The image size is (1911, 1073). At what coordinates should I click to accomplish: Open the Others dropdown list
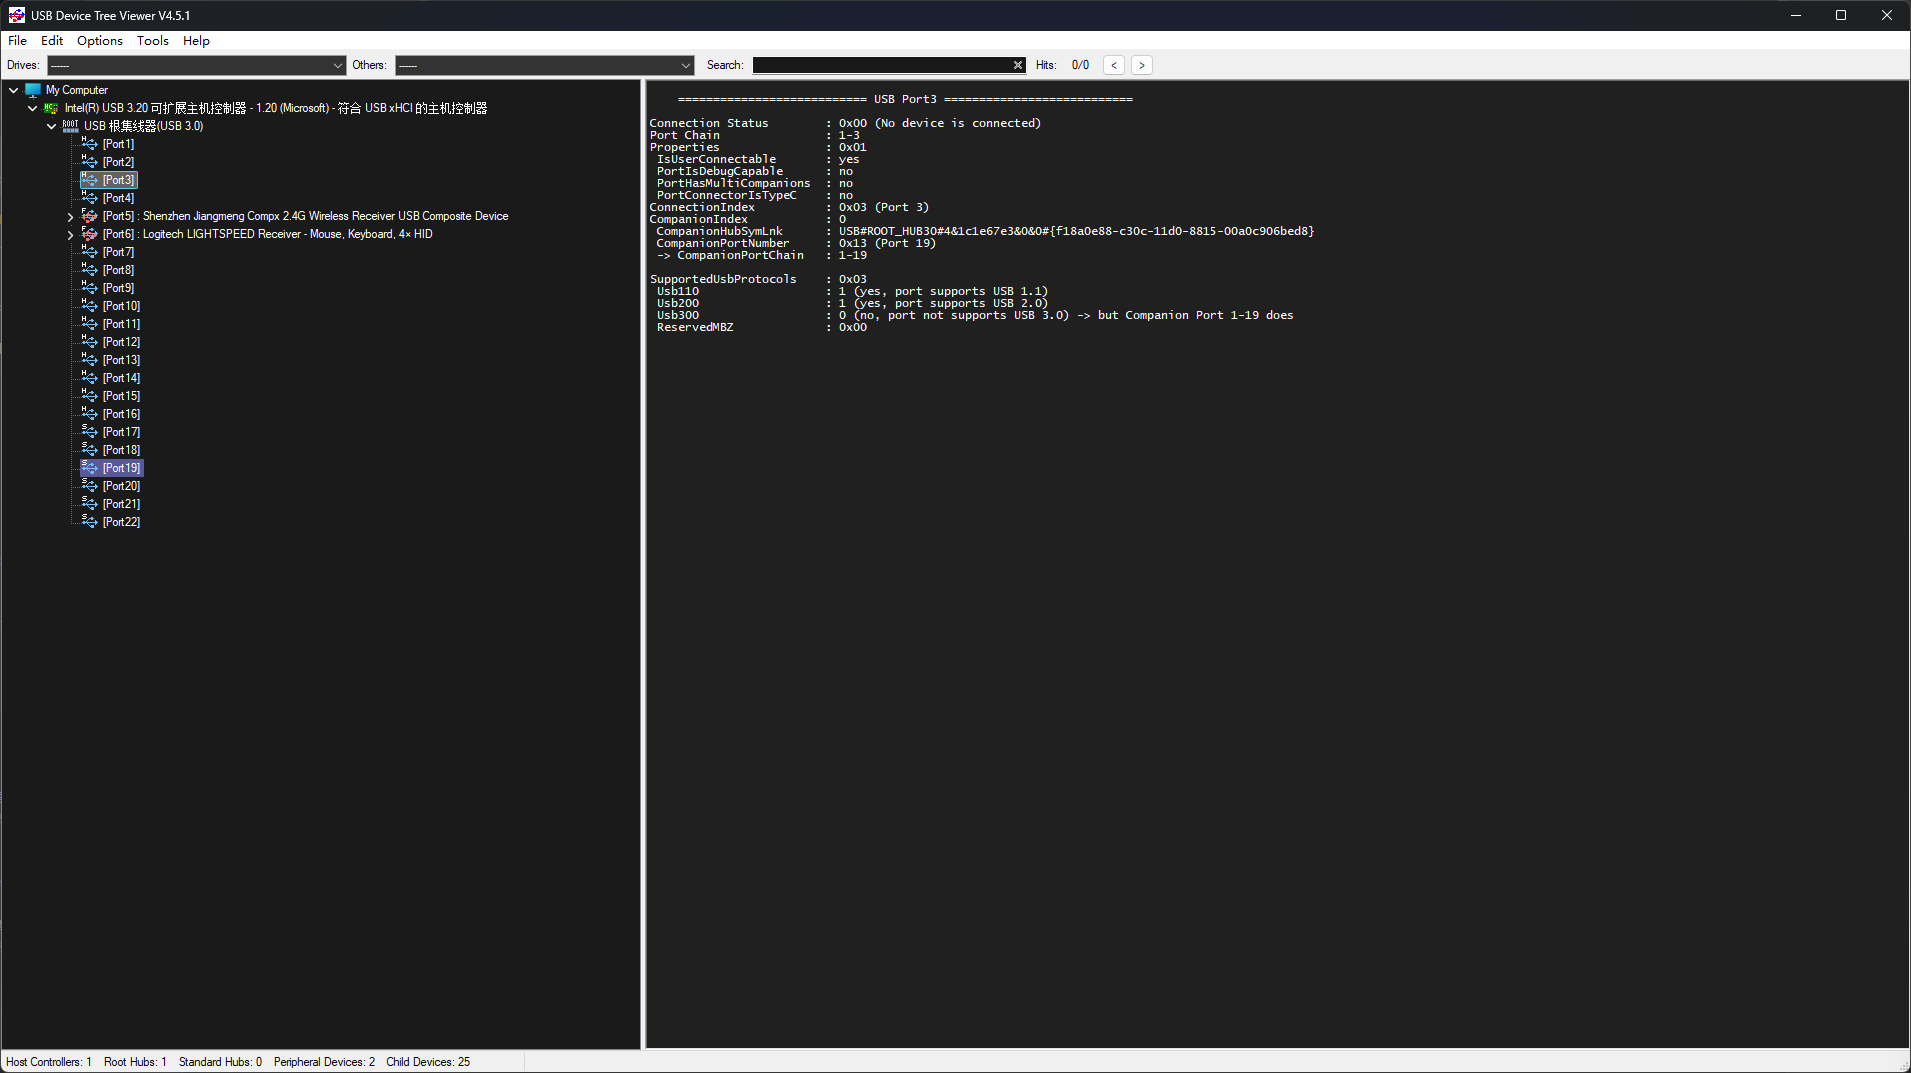pos(685,65)
